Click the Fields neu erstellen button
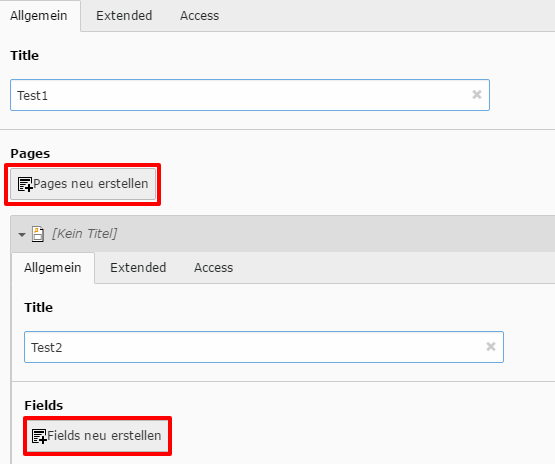The width and height of the screenshot is (555, 464). pos(97,436)
